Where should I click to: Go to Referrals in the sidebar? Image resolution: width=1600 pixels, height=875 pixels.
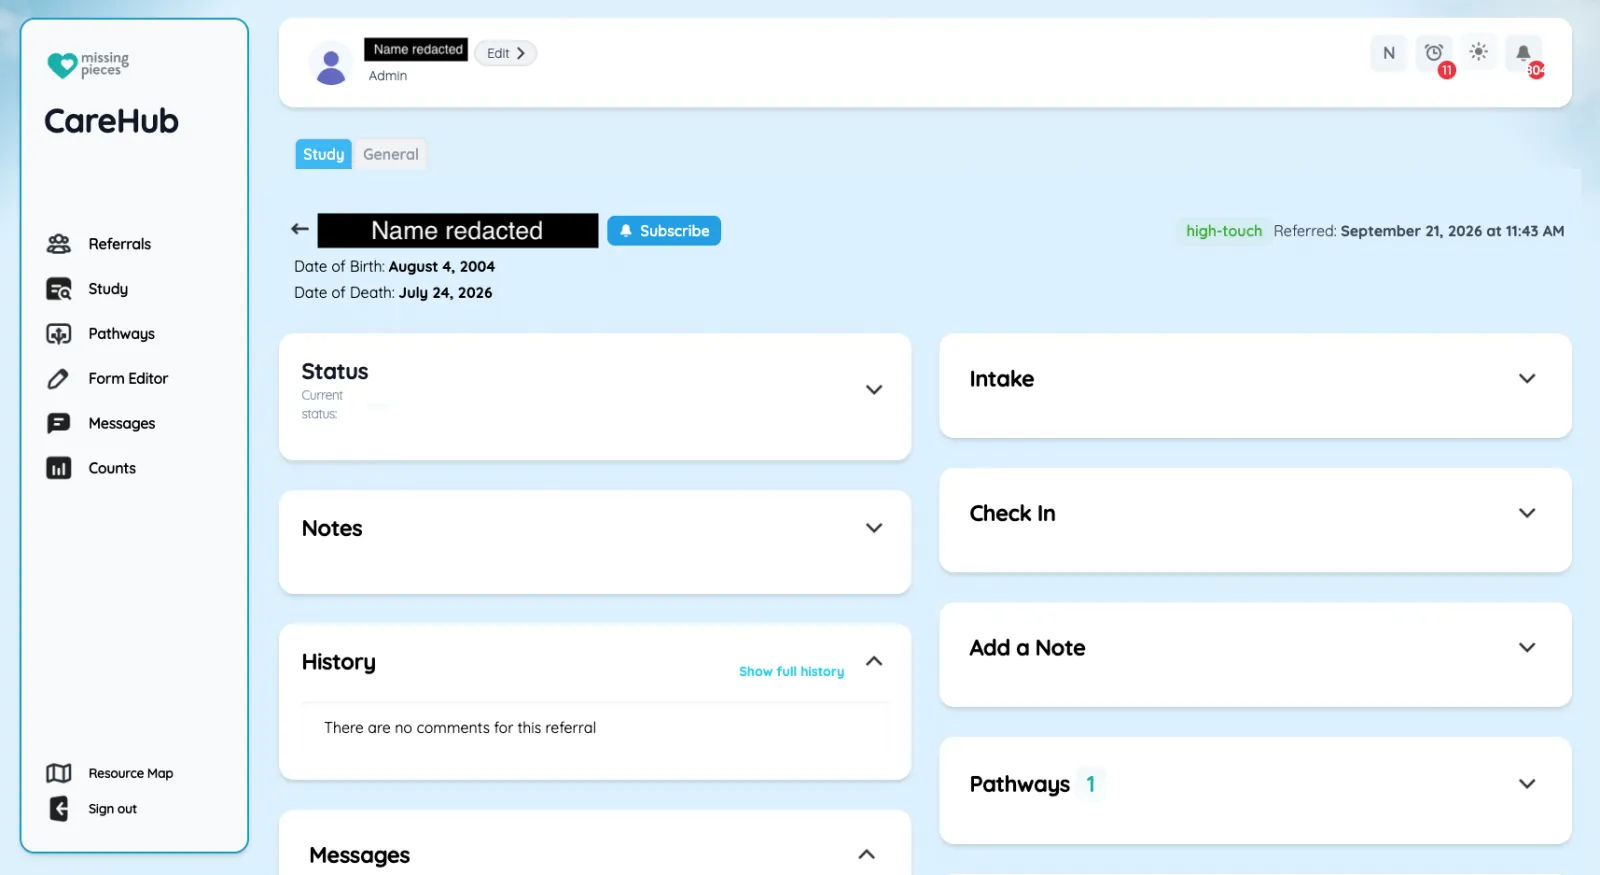click(119, 244)
